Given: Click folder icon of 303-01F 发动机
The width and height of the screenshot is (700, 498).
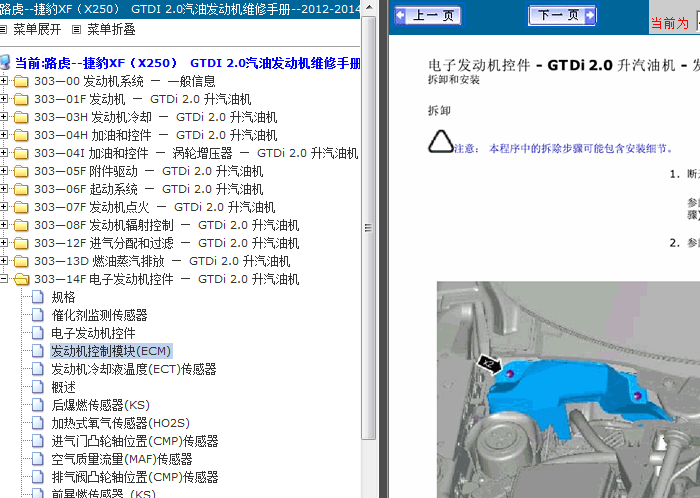Looking at the screenshot, I should click(x=21, y=99).
